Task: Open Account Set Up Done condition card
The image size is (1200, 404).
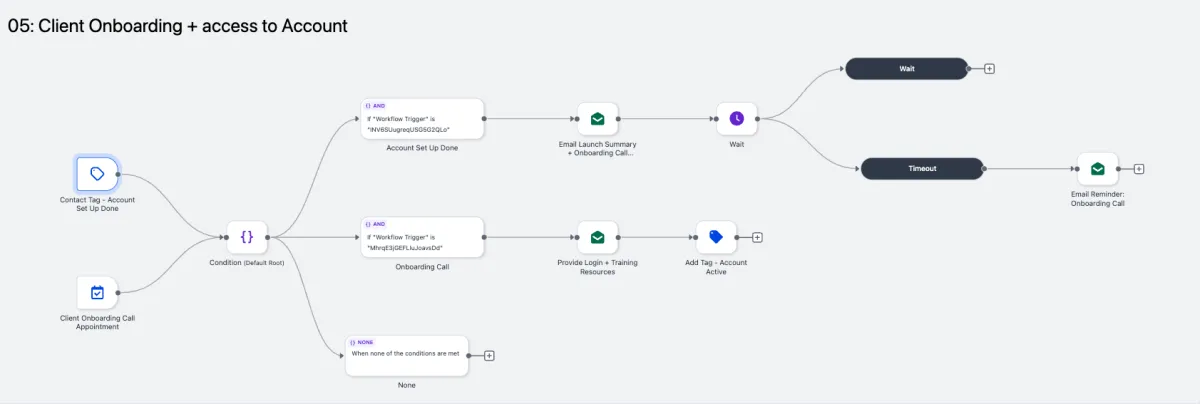Action: pos(421,118)
